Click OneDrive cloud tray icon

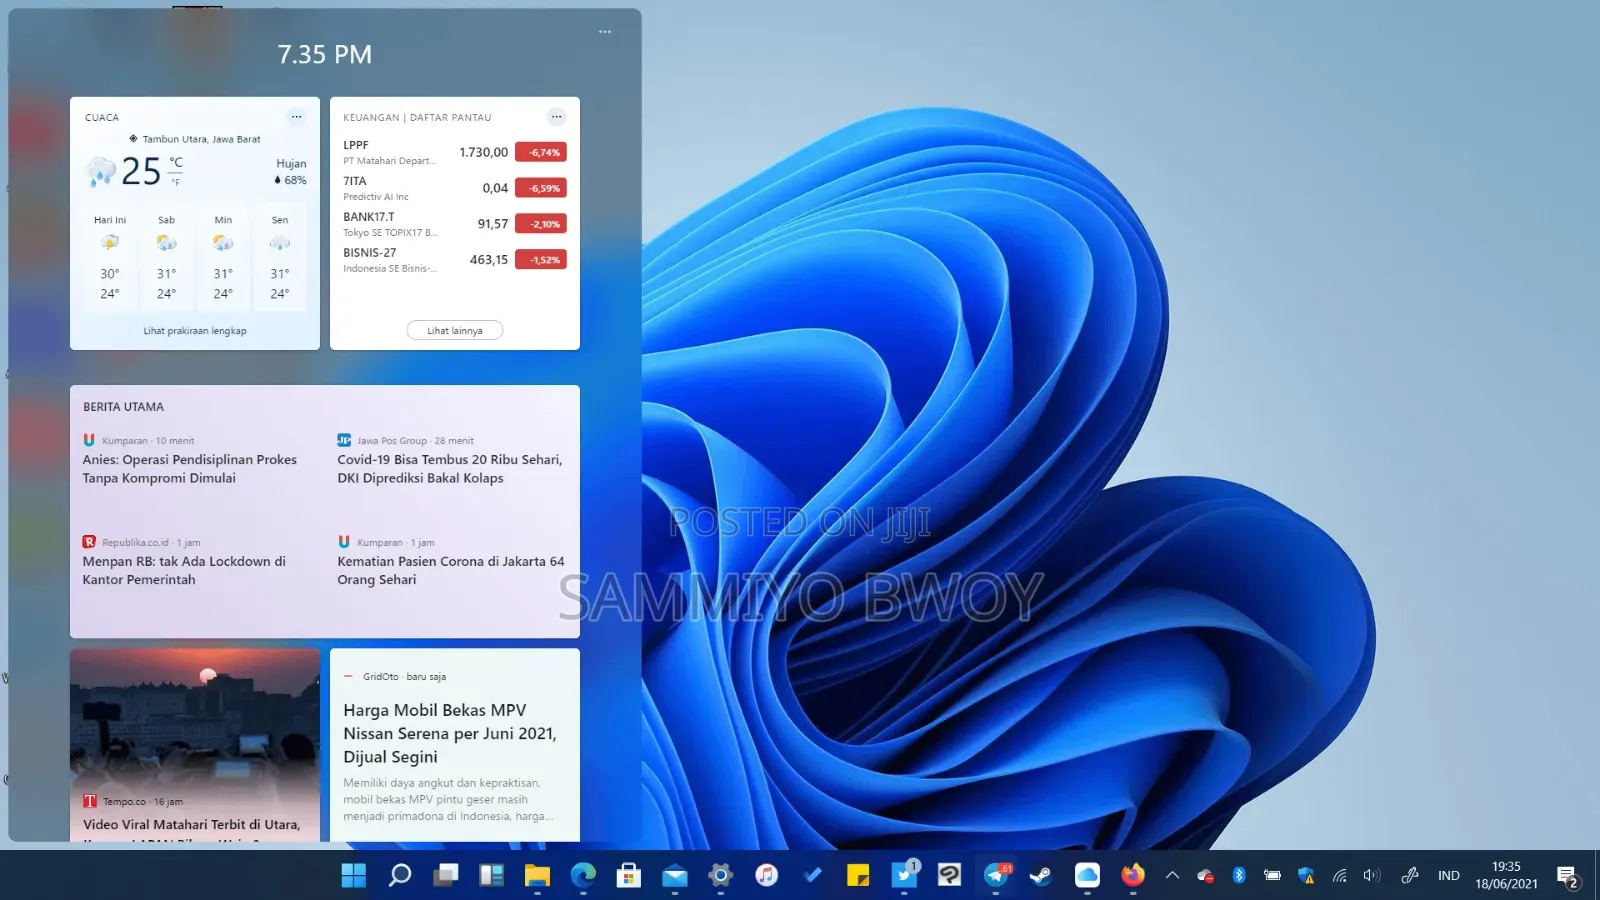coord(1206,876)
